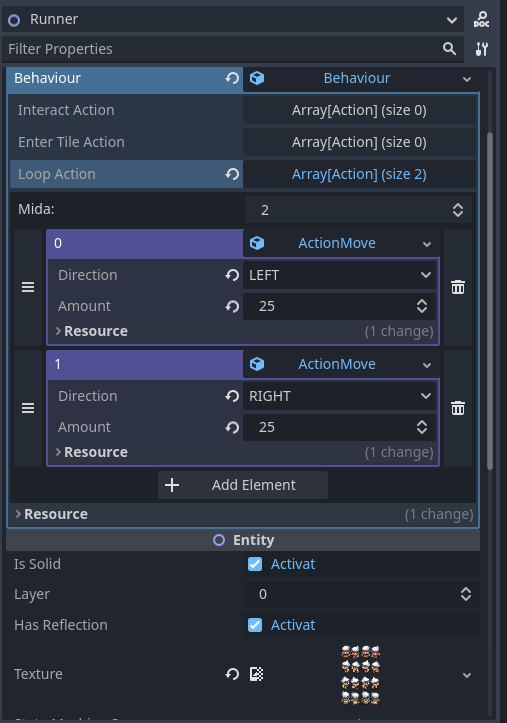Open the LEFT direction dropdown
This screenshot has width=507, height=723.
click(339, 275)
